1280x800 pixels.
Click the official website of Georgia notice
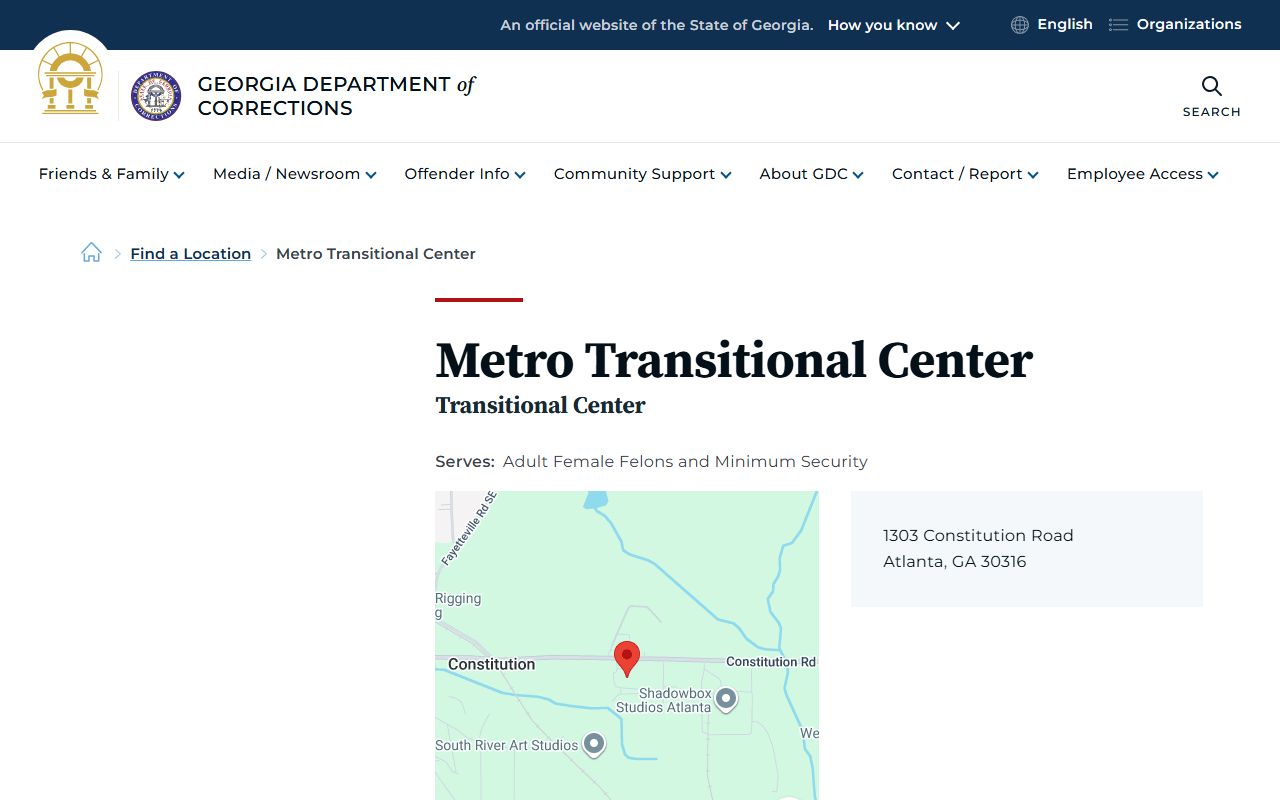click(x=657, y=25)
